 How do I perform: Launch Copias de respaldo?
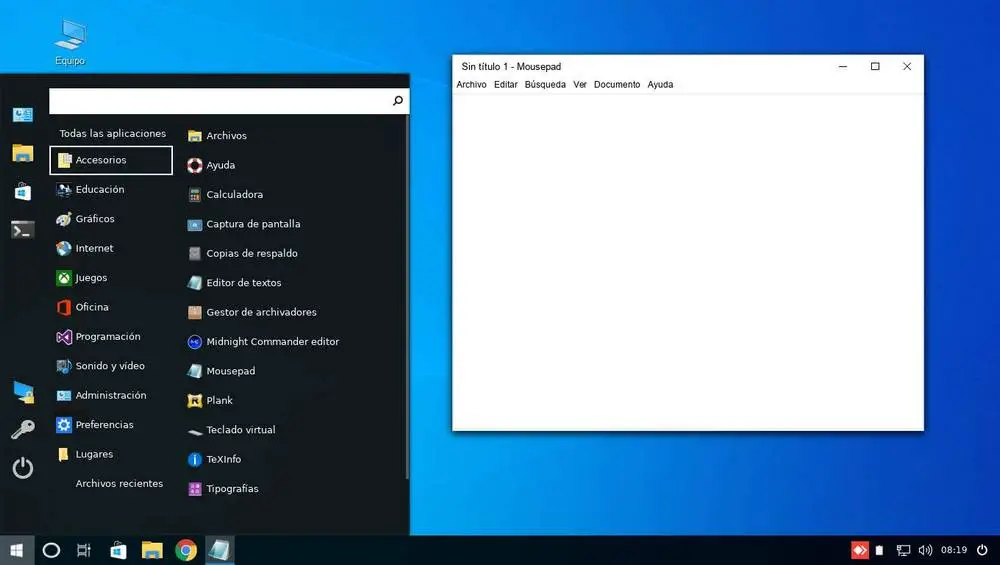click(242, 253)
